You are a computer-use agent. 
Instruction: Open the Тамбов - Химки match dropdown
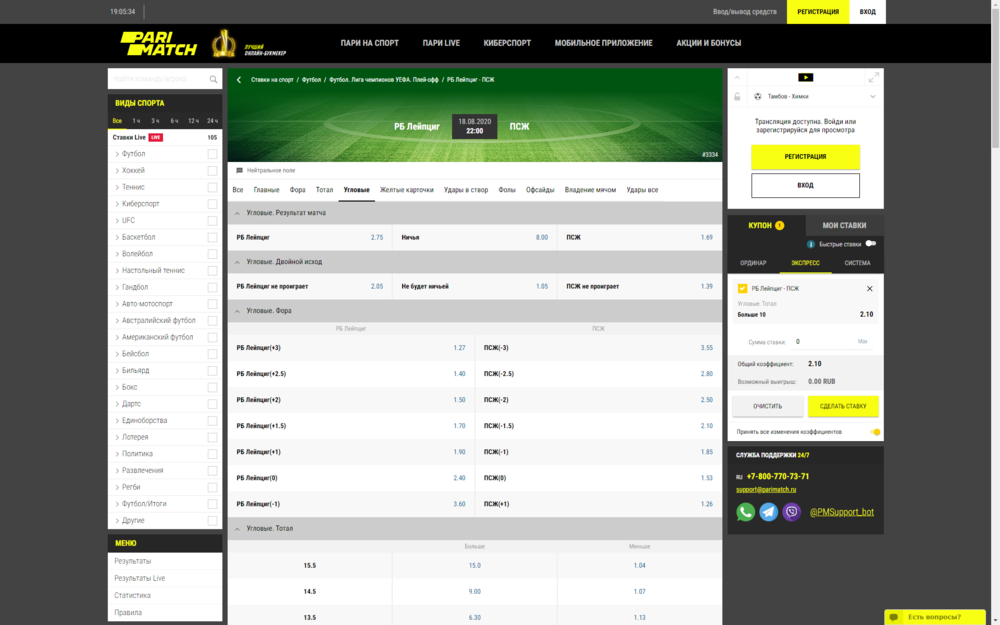pos(872,96)
